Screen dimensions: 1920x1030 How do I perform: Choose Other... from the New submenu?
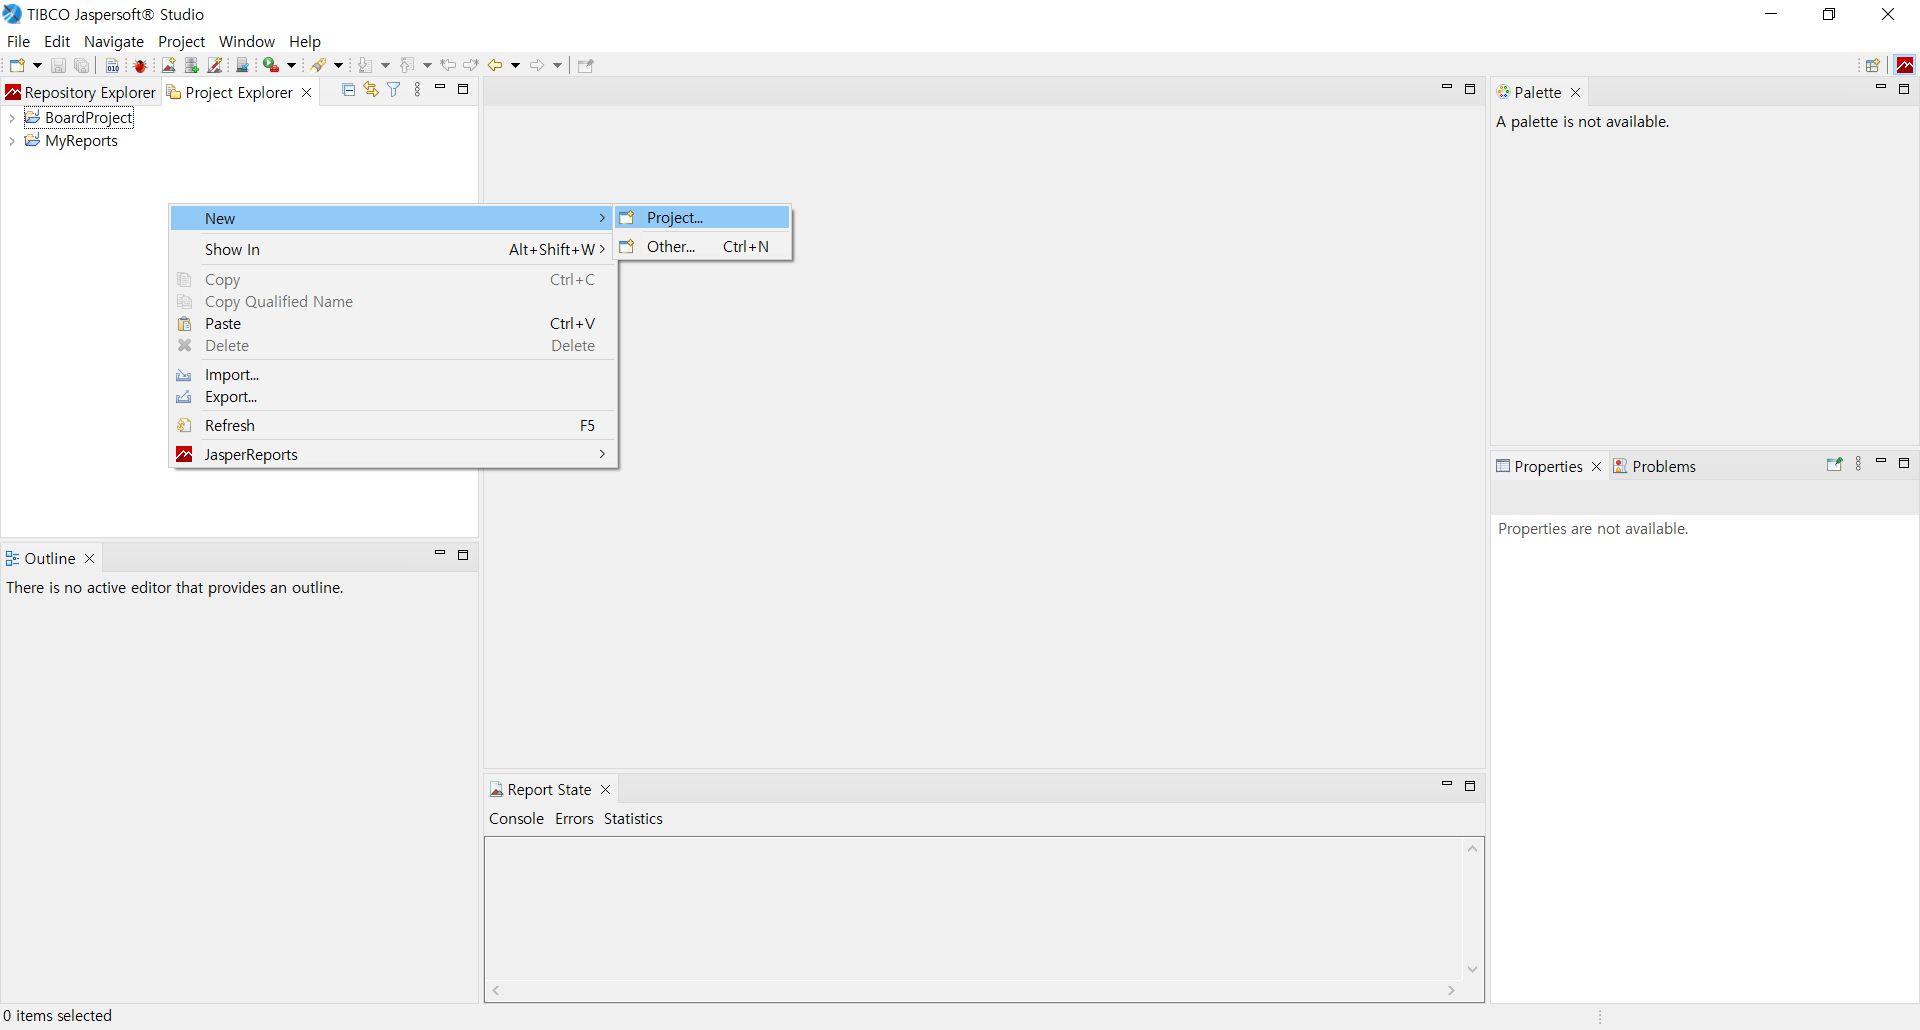tap(703, 247)
